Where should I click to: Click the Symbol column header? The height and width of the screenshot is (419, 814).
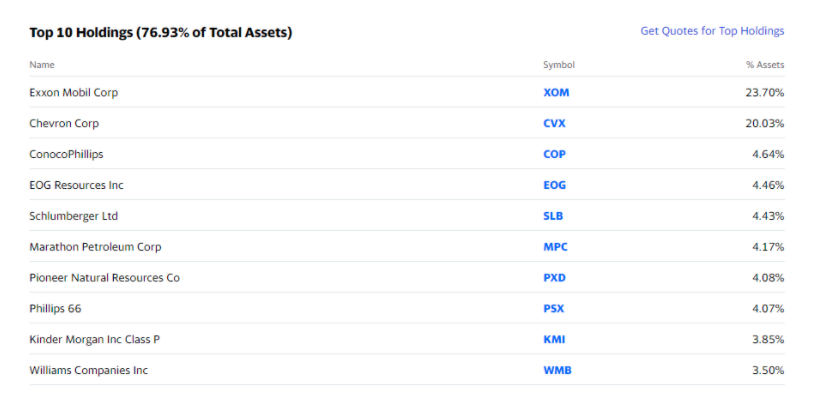click(559, 65)
